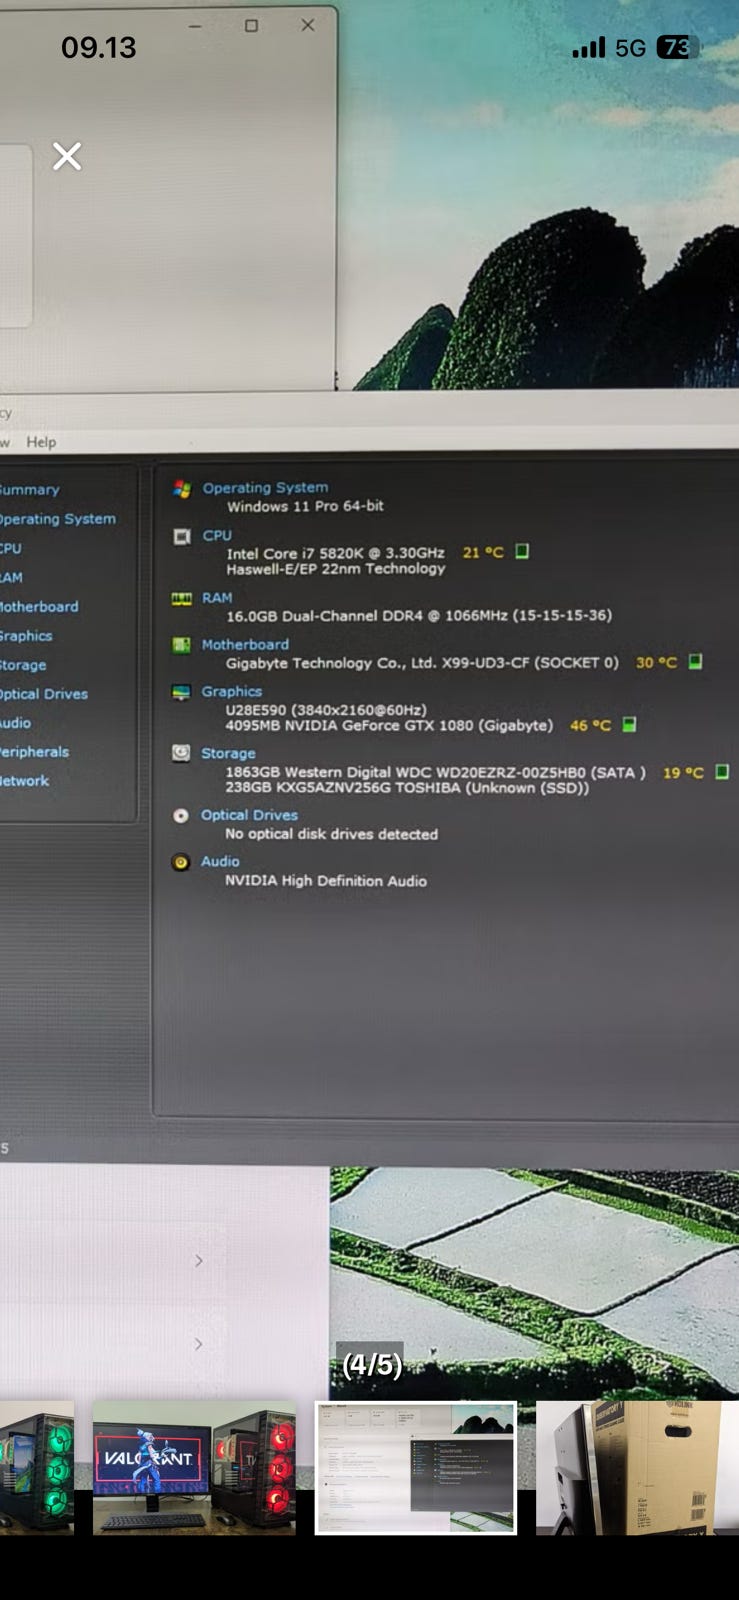The height and width of the screenshot is (1600, 739).
Task: Open the Graphics section heading link
Action: (232, 691)
